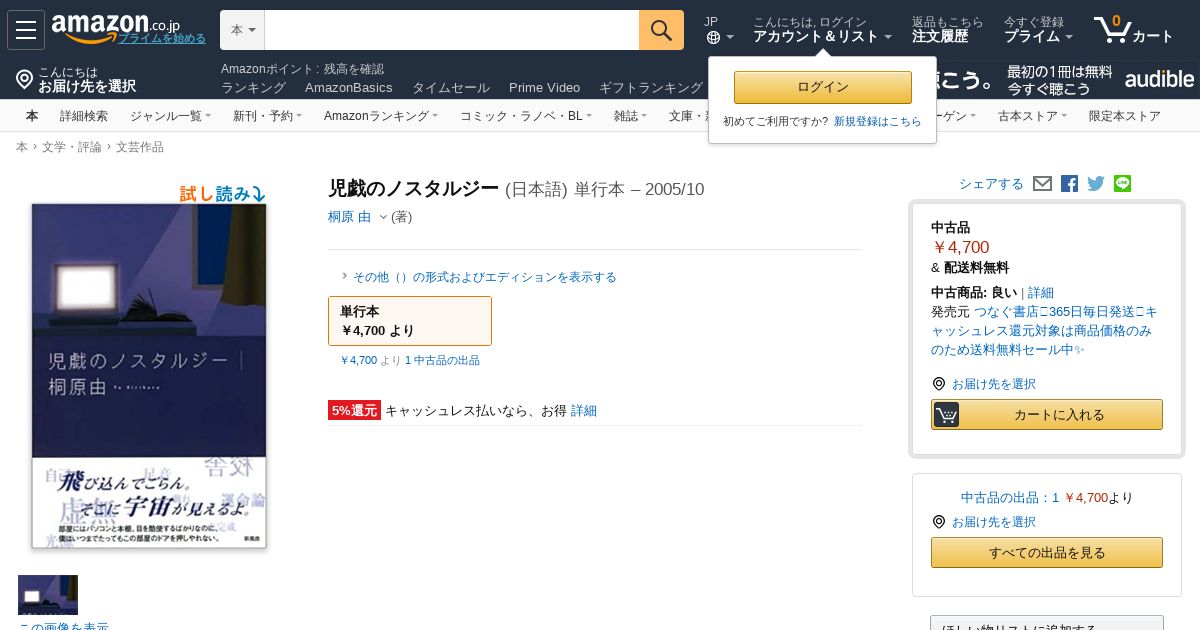
Task: Click the すべての出品を見る button
Action: pos(1047,553)
